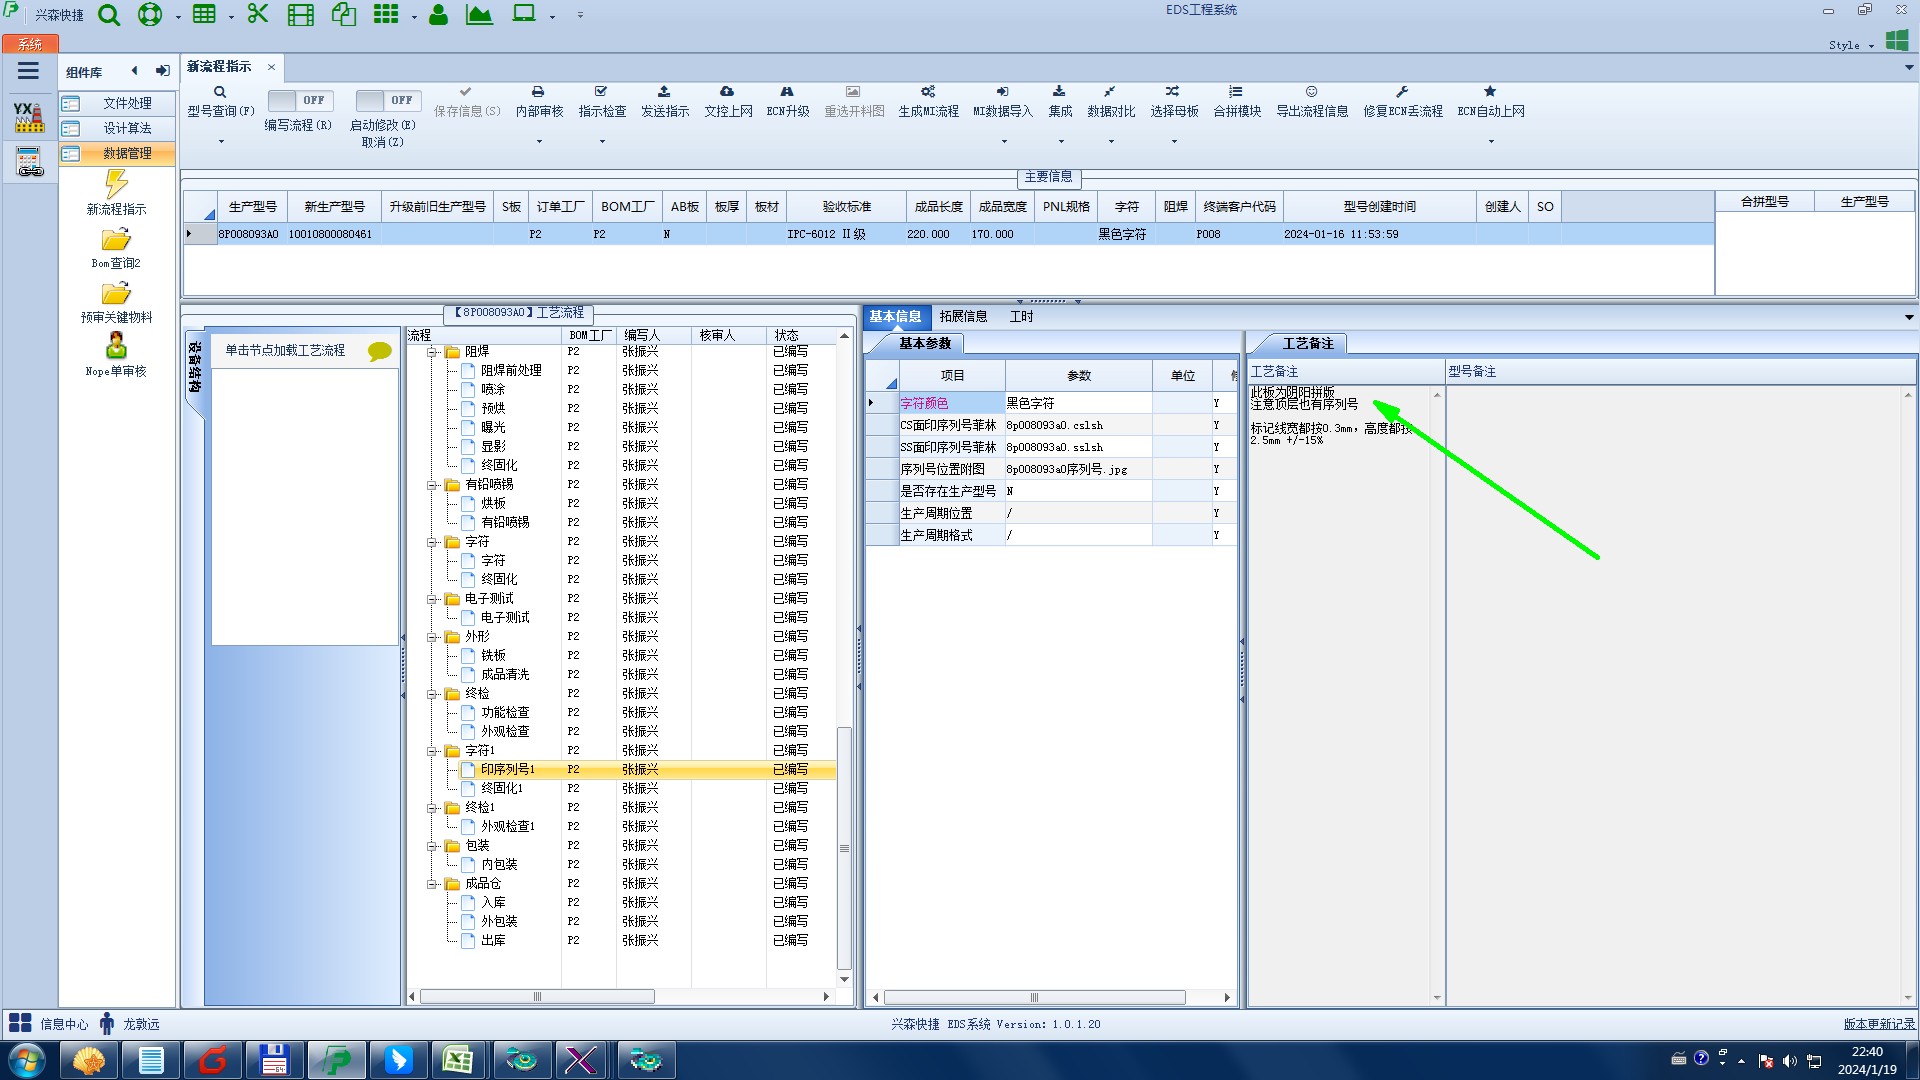Toggle the 启动修改 OFF switch

point(387,100)
